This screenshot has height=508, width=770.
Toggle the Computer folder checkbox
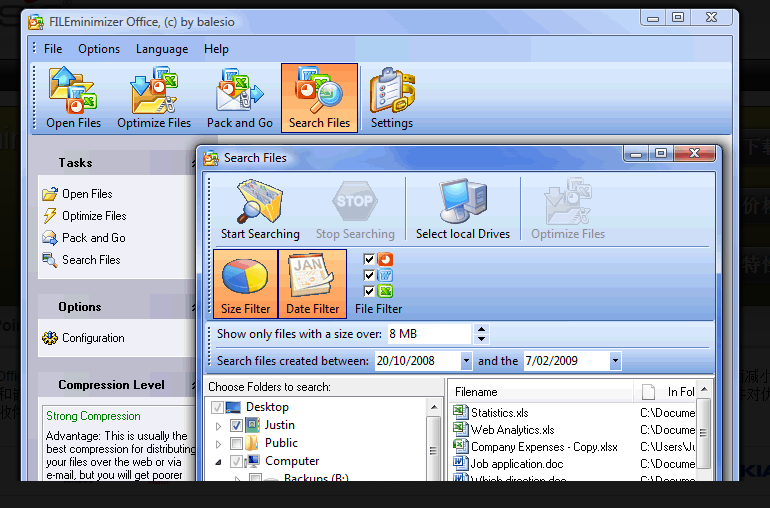pos(236,461)
